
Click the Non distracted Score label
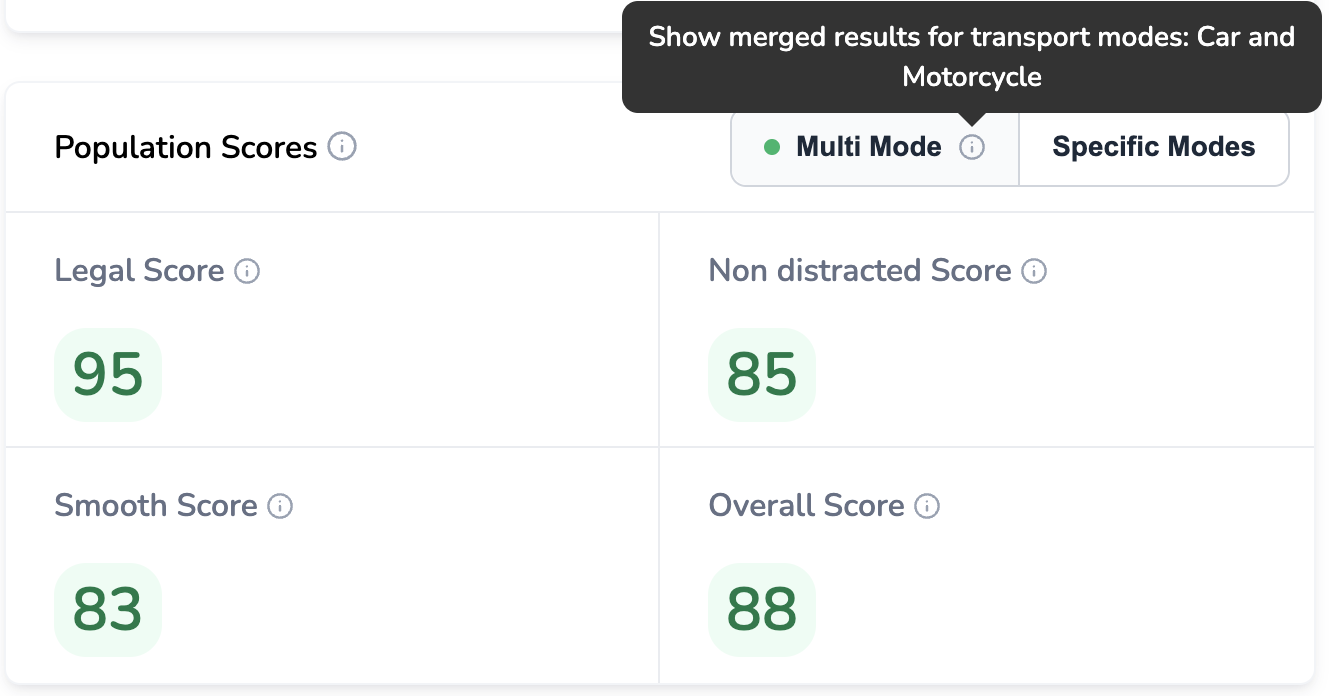(x=859, y=271)
